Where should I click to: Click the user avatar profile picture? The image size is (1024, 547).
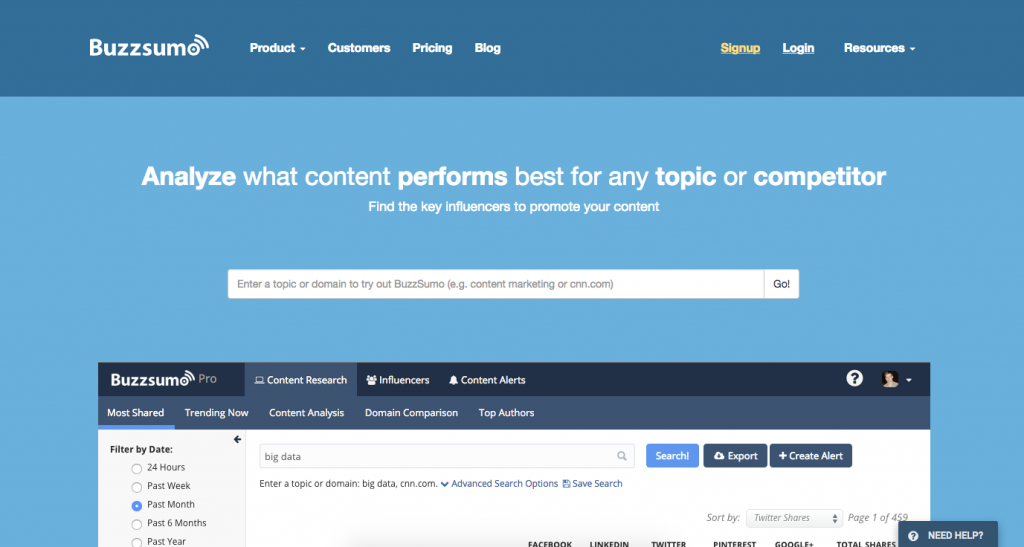click(x=890, y=379)
